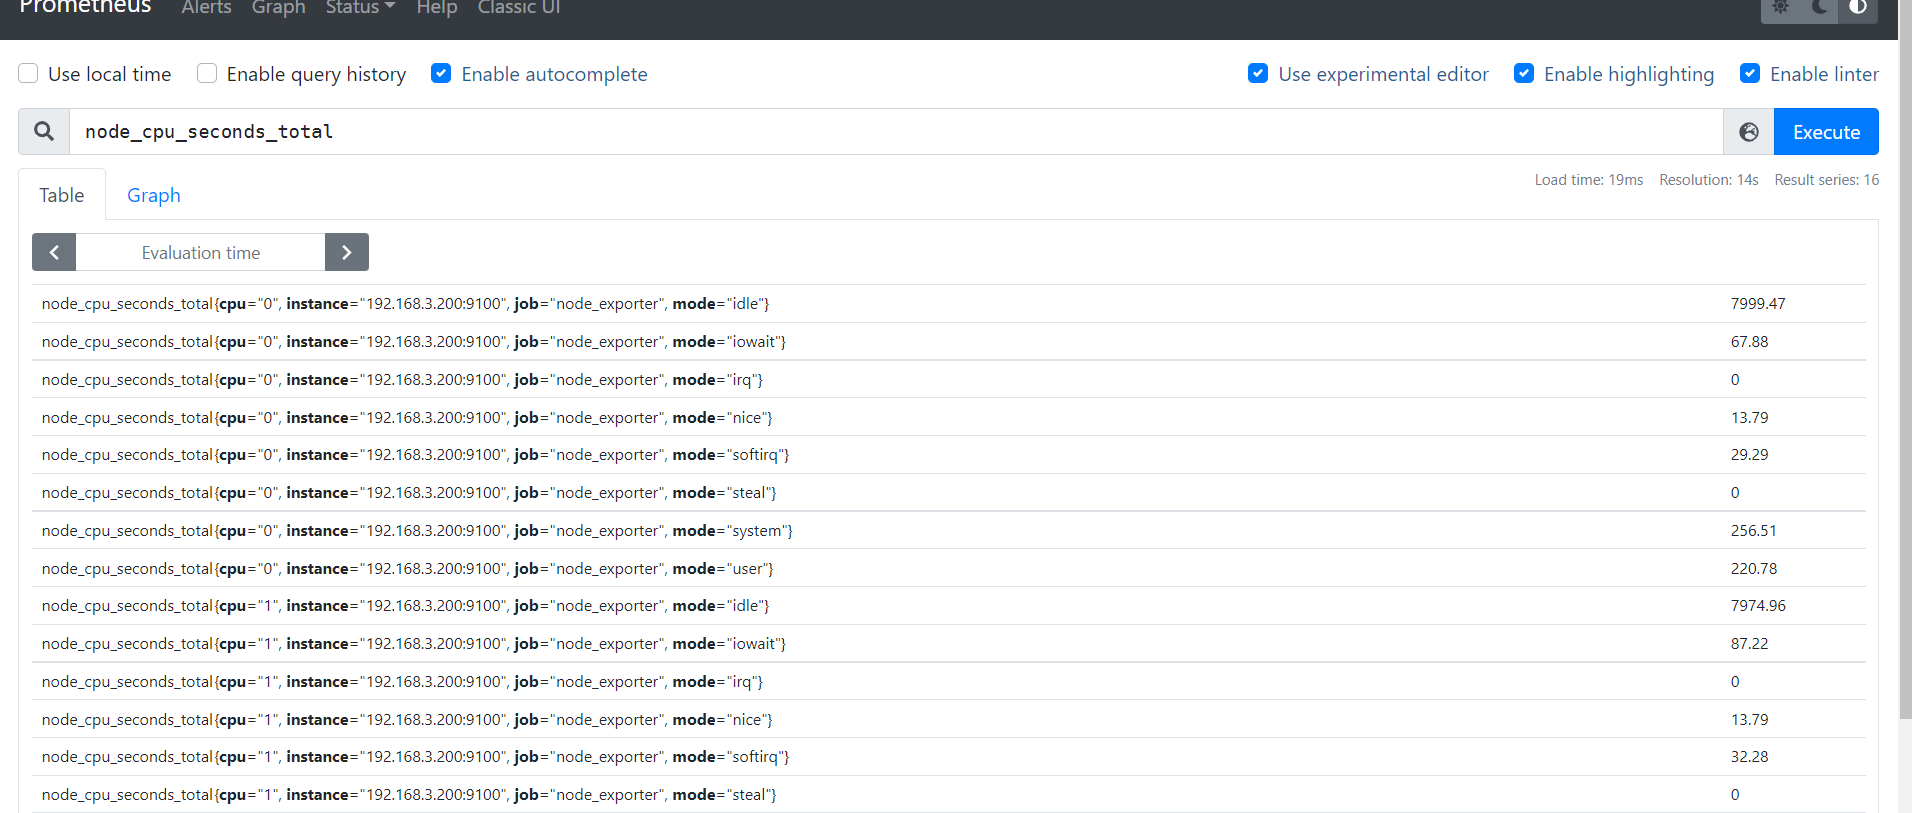
Task: Toggle Enable highlighting checkbox
Action: [x=1524, y=73]
